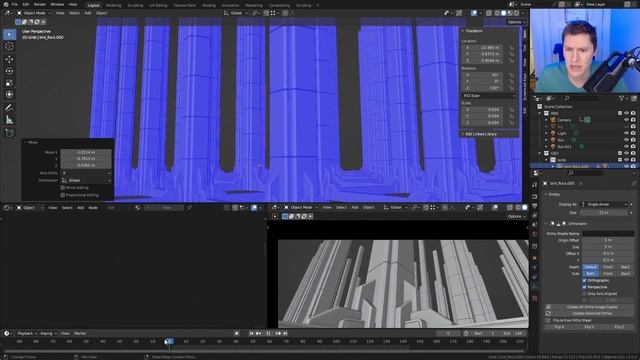Click the current frame marker in timeline
Viewport: 640px width, 360px height.
point(169,341)
